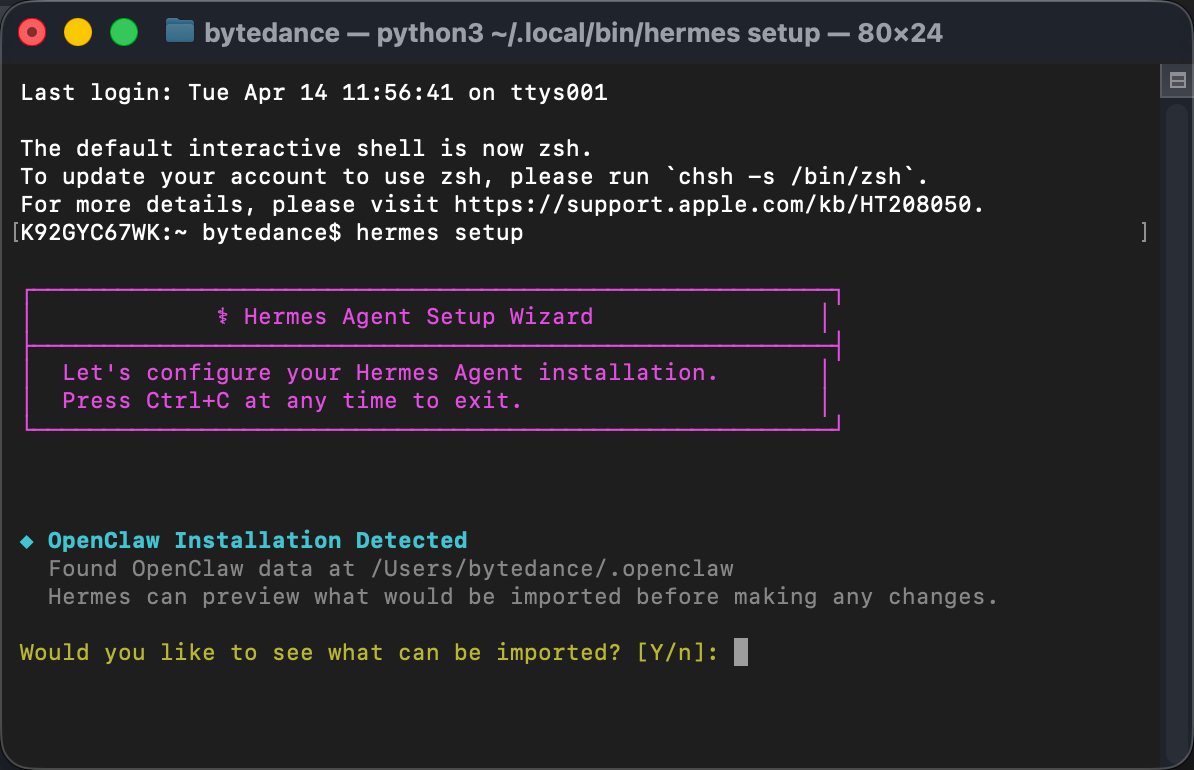Click the "Hermes Agent Setup Wizard" title
Image resolution: width=1194 pixels, height=770 pixels.
418,317
